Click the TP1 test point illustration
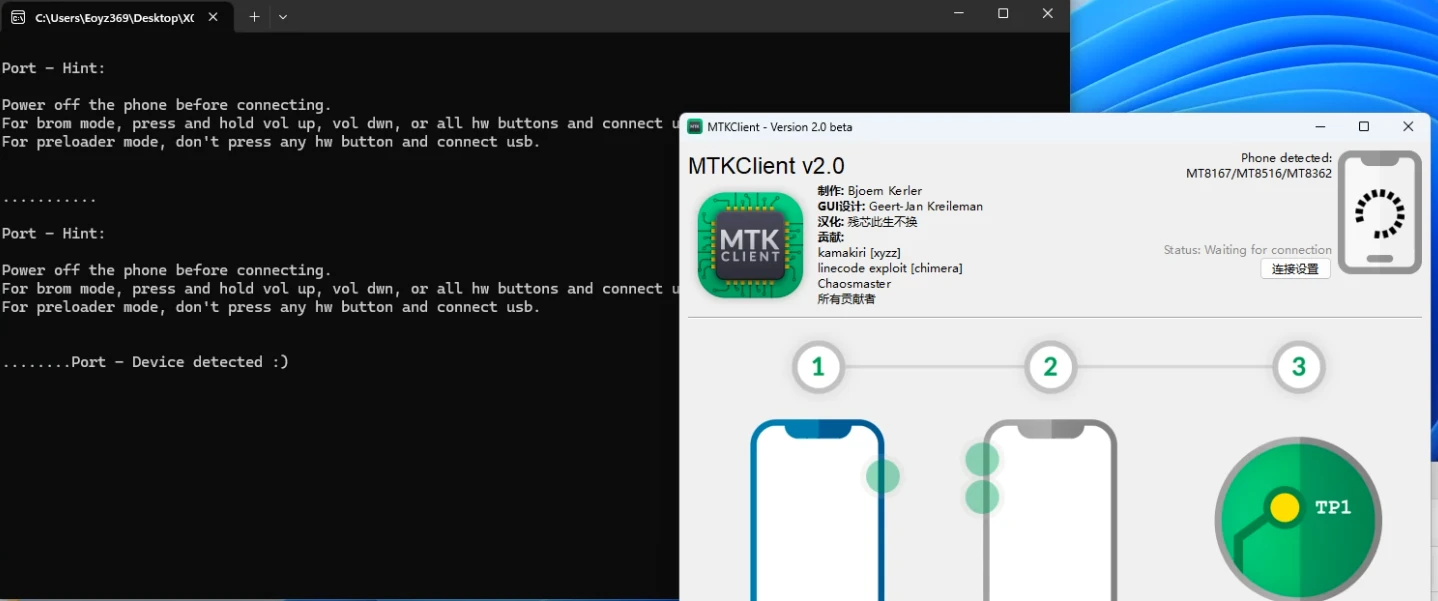This screenshot has width=1438, height=601. click(x=1298, y=519)
